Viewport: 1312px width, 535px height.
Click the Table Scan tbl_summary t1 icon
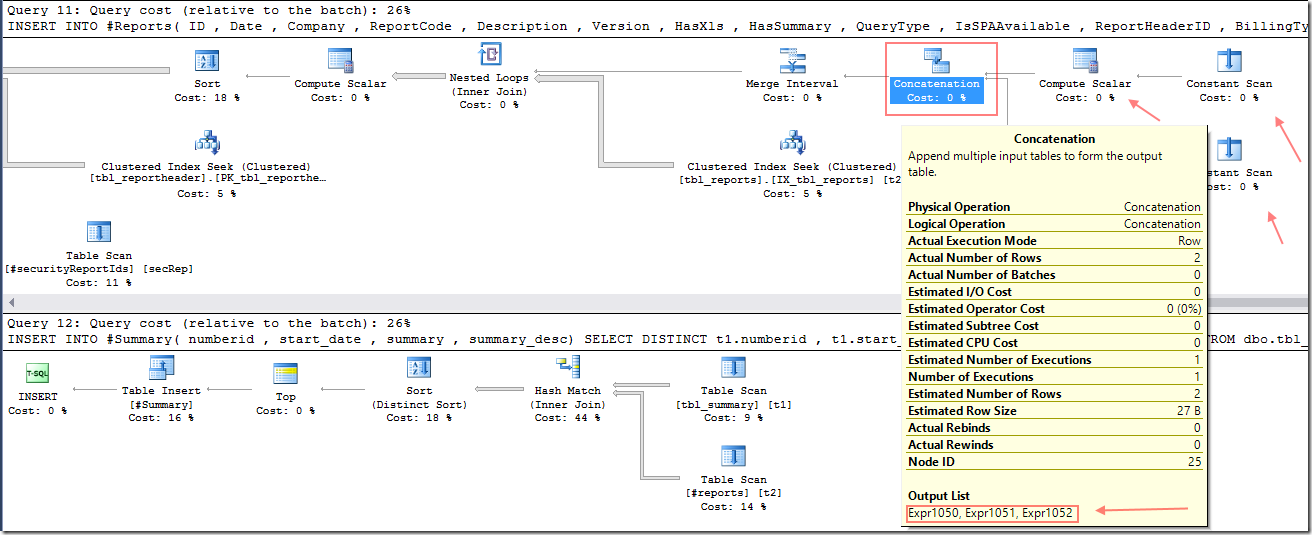tap(733, 370)
